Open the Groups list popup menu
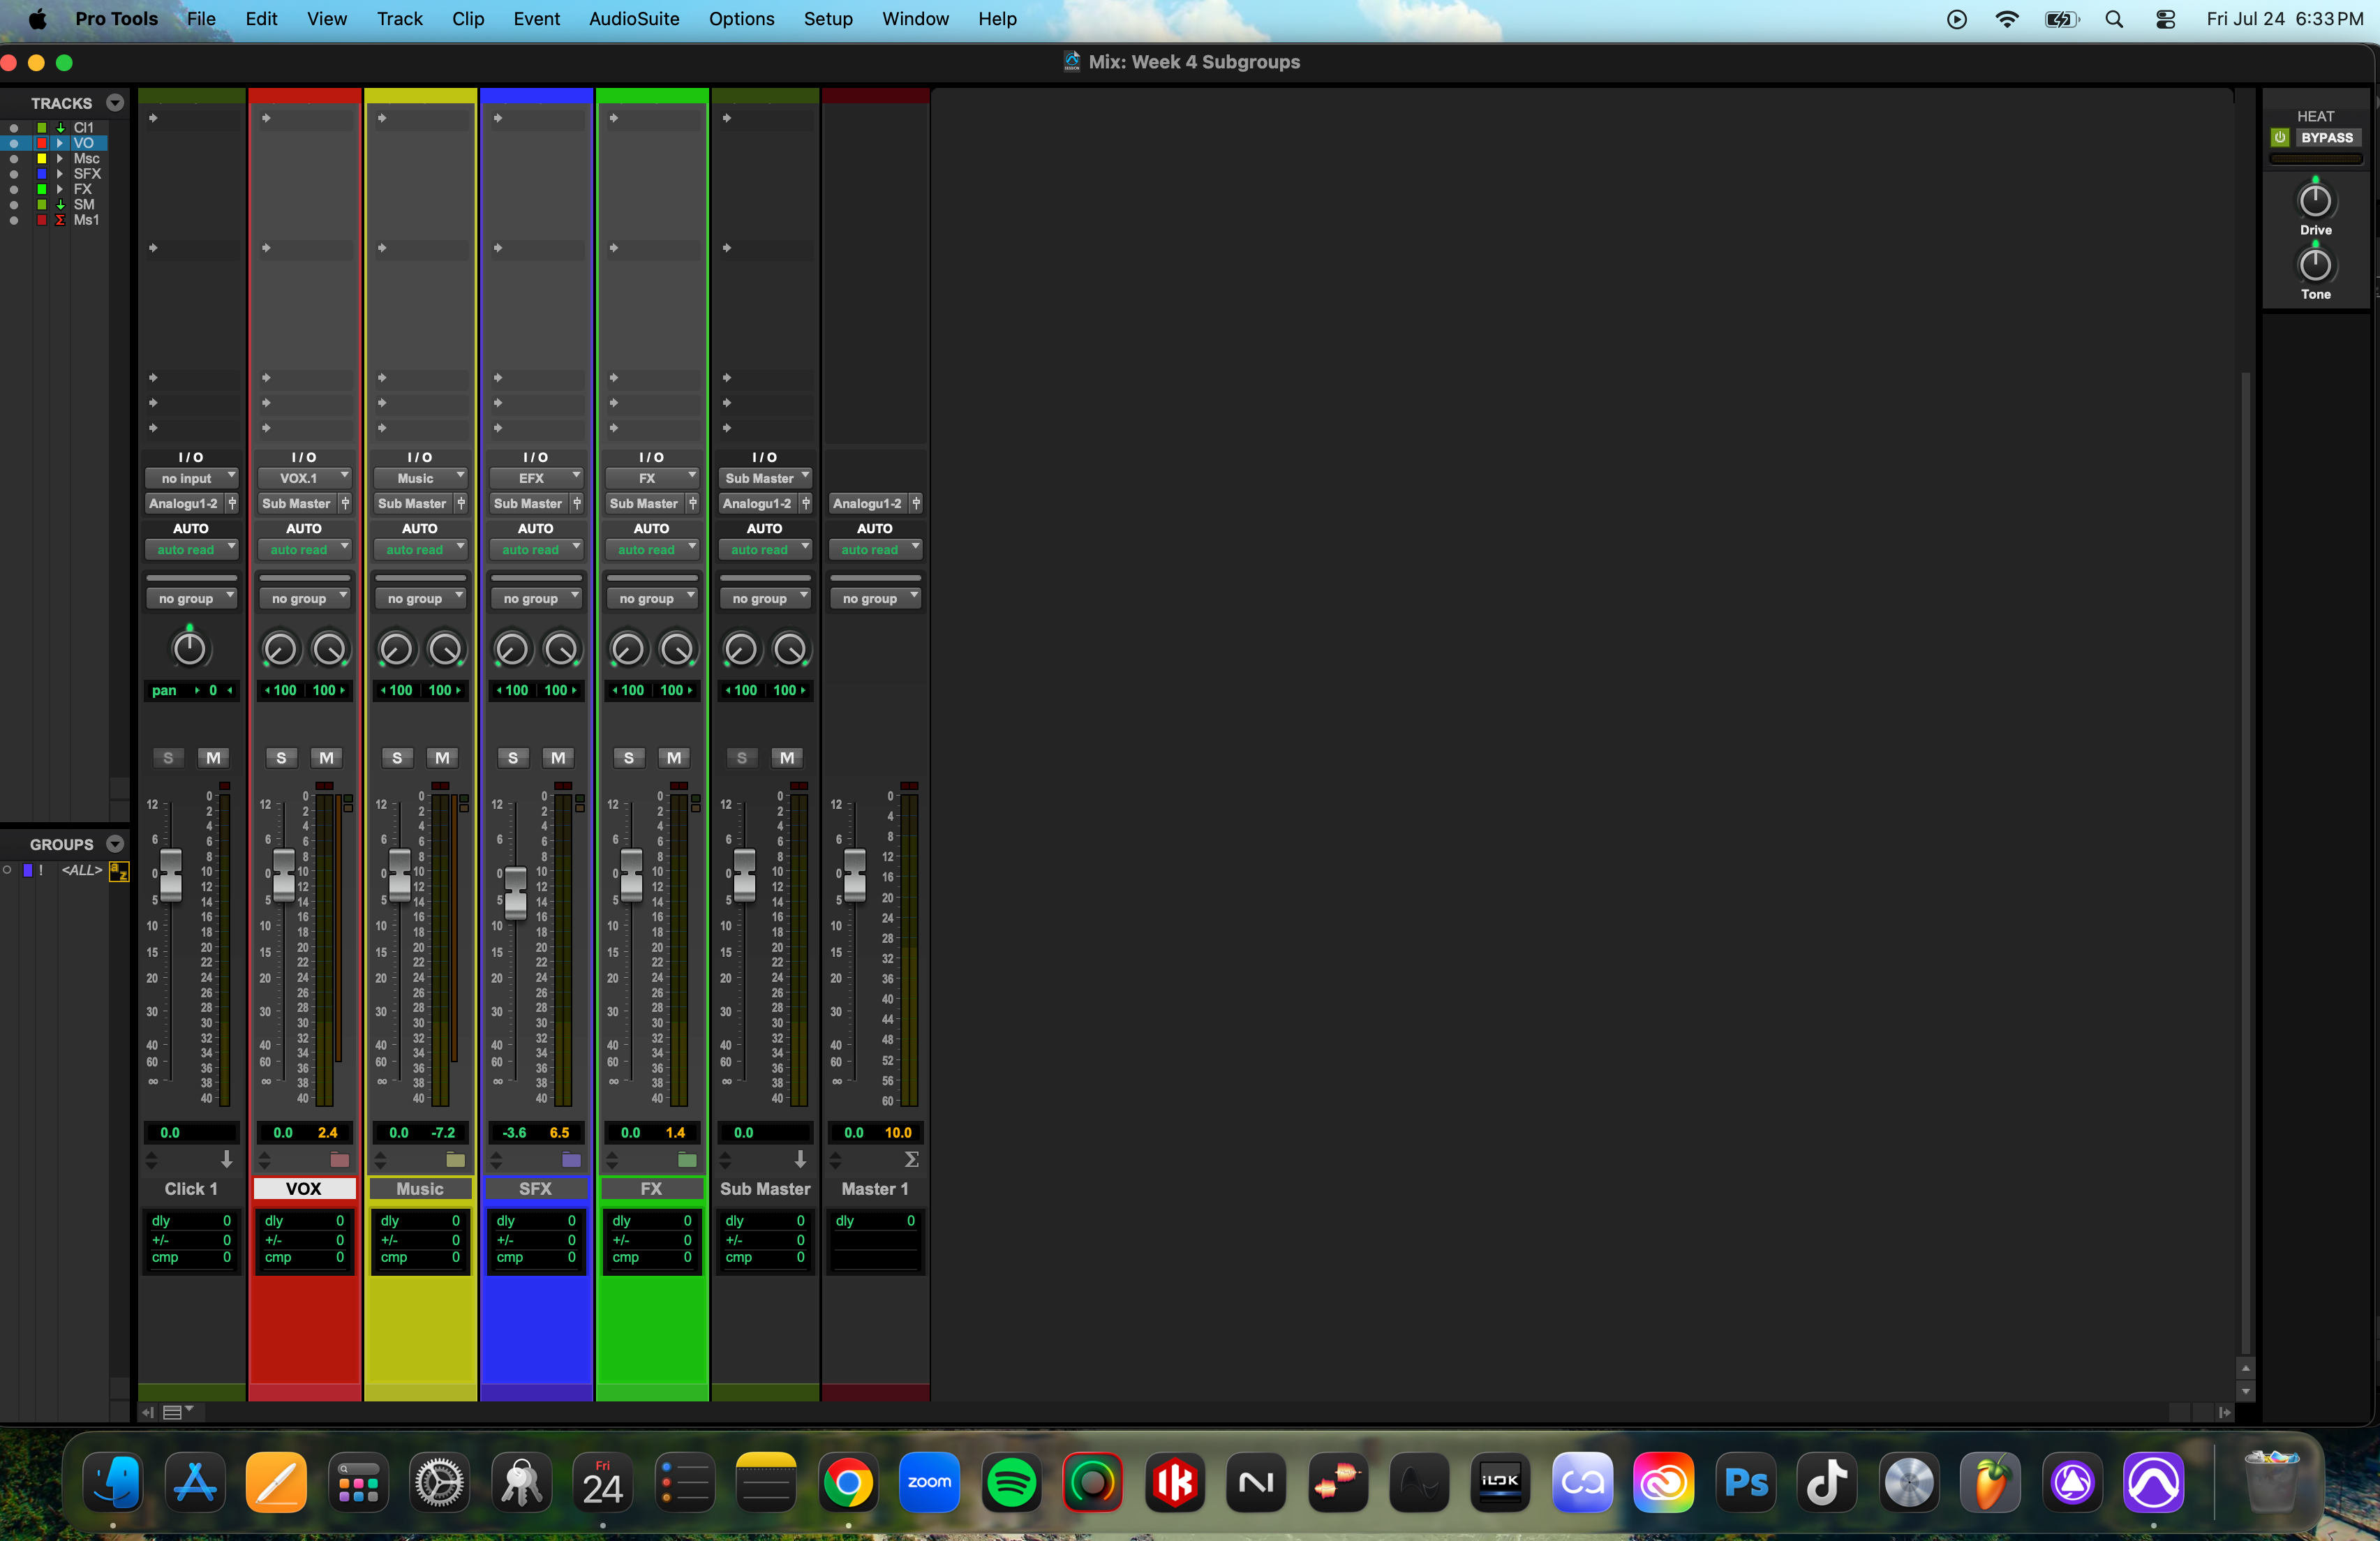The width and height of the screenshot is (2380, 1541). pos(115,844)
